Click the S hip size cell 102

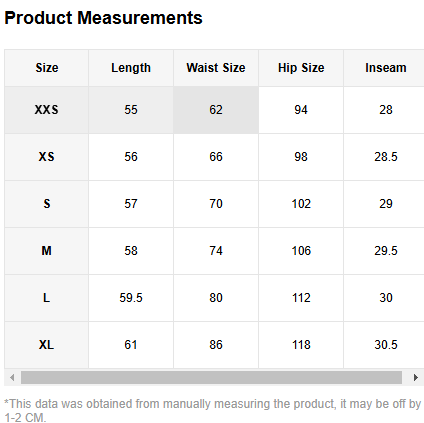(301, 204)
